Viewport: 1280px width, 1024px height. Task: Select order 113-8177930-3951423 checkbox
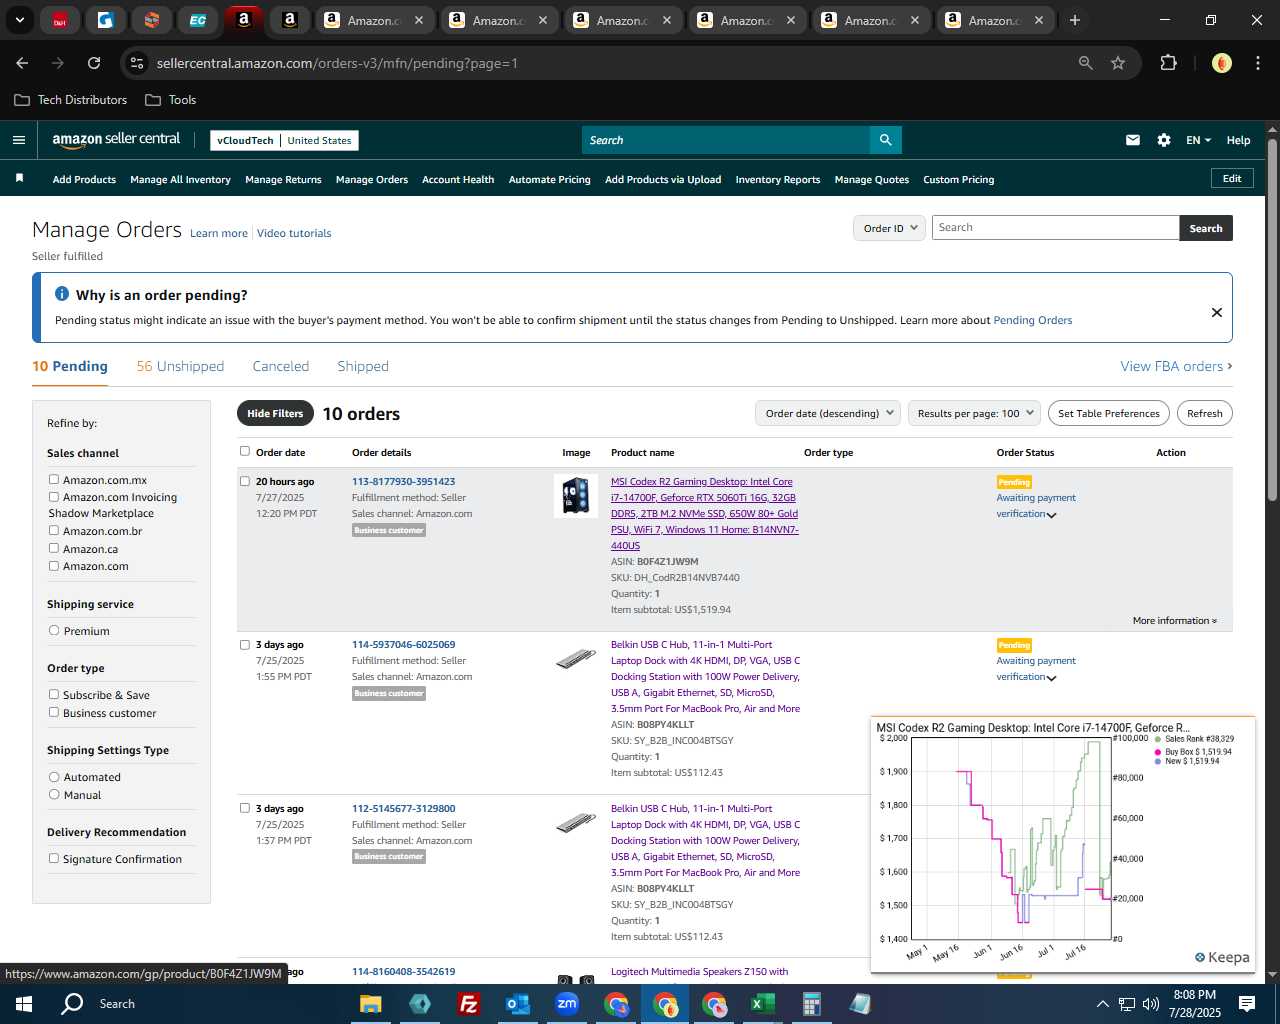tap(245, 481)
